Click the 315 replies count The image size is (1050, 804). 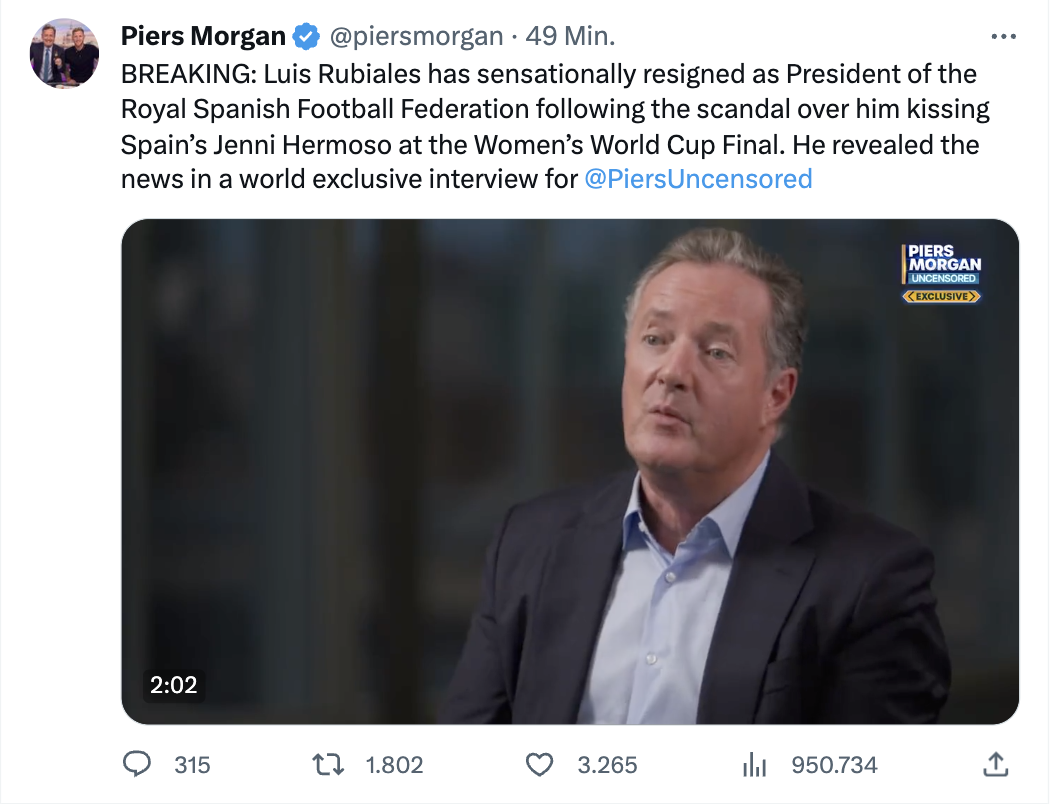(192, 765)
